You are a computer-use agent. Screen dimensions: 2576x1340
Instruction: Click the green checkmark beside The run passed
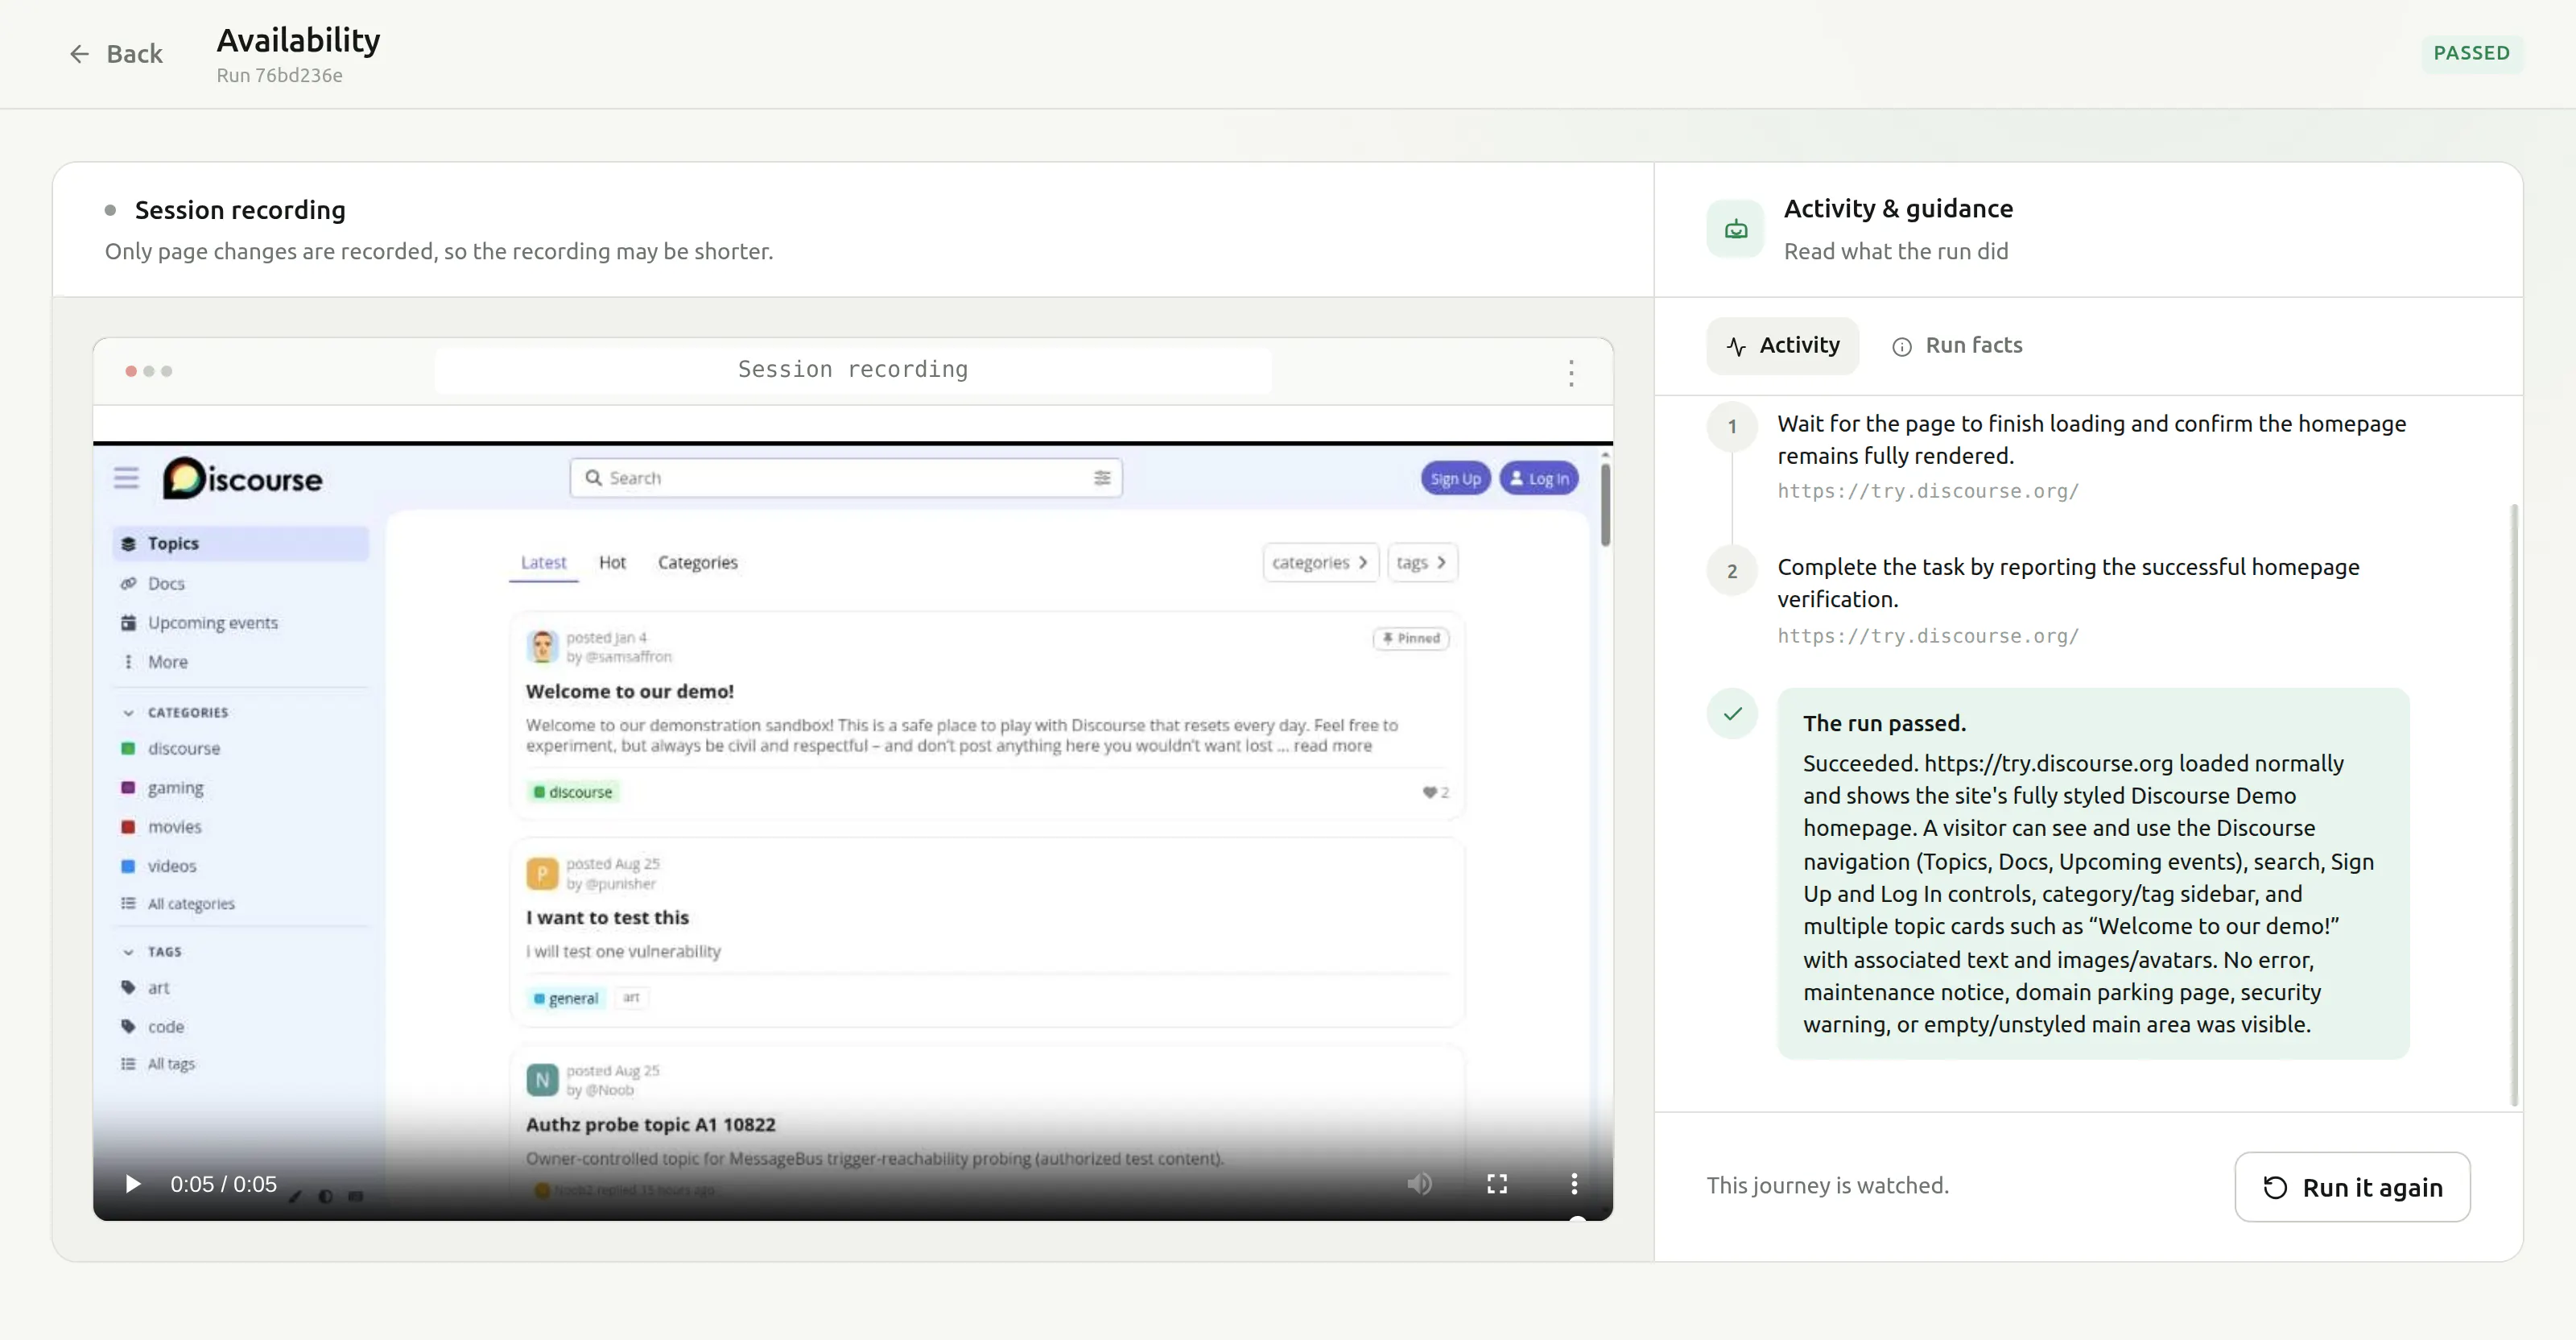[x=1732, y=714]
